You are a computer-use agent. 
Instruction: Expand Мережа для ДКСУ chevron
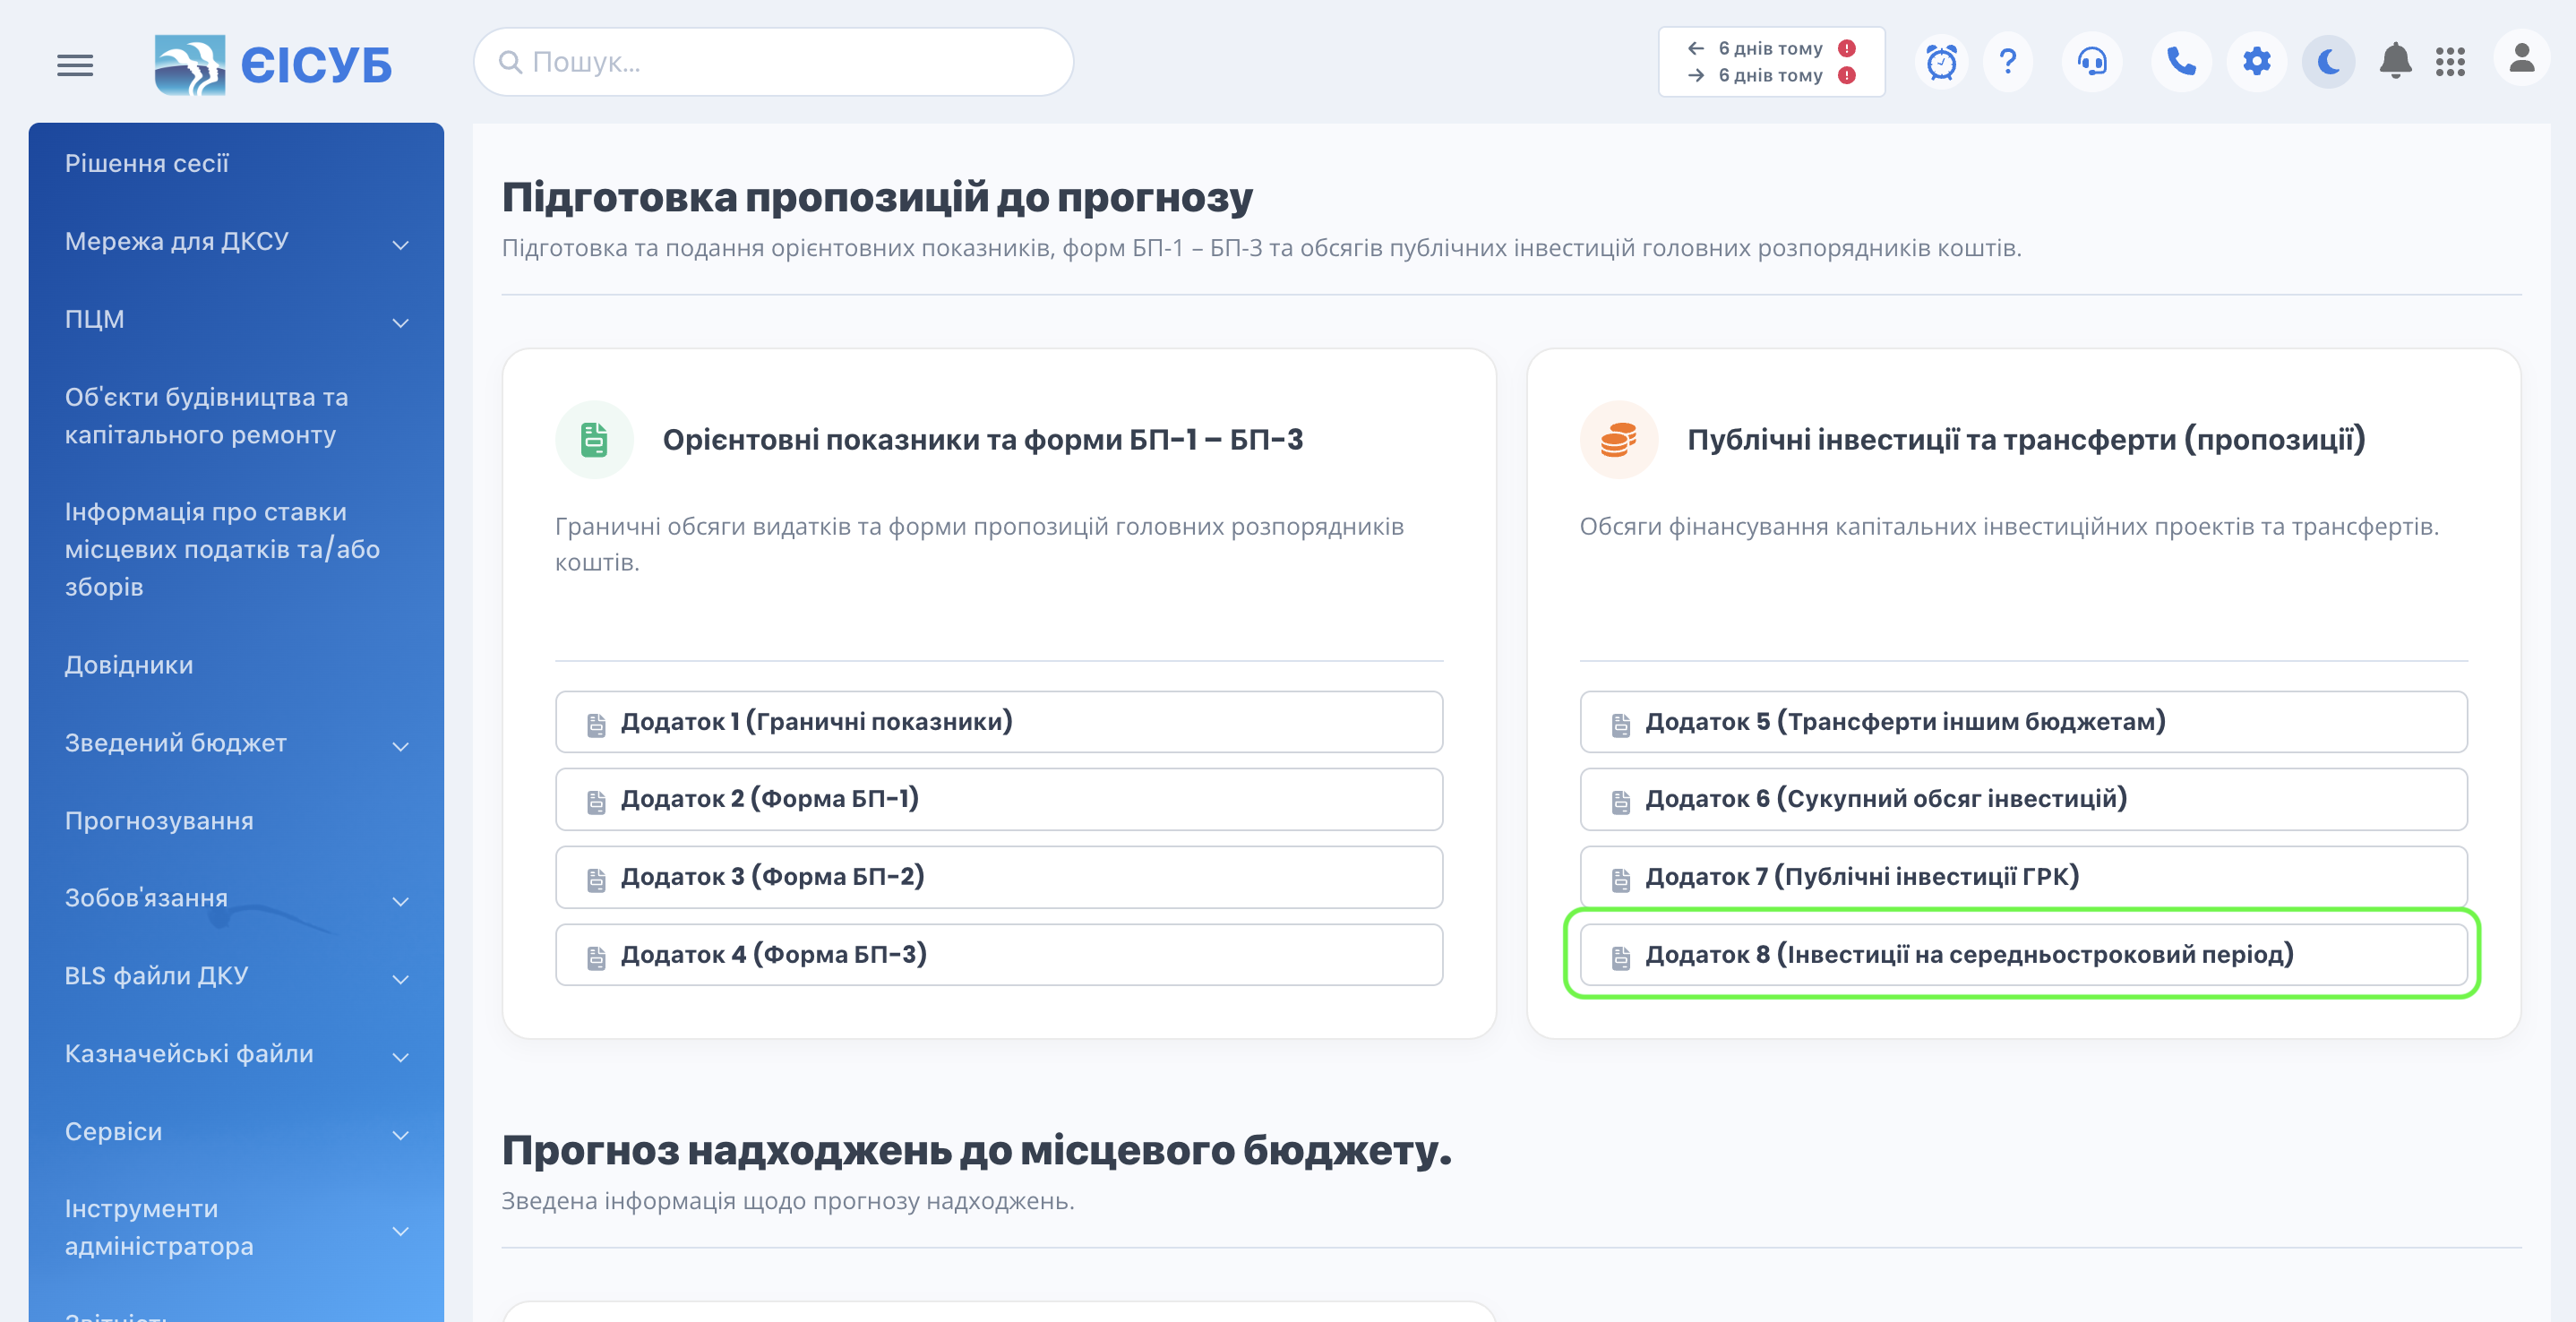tap(401, 244)
